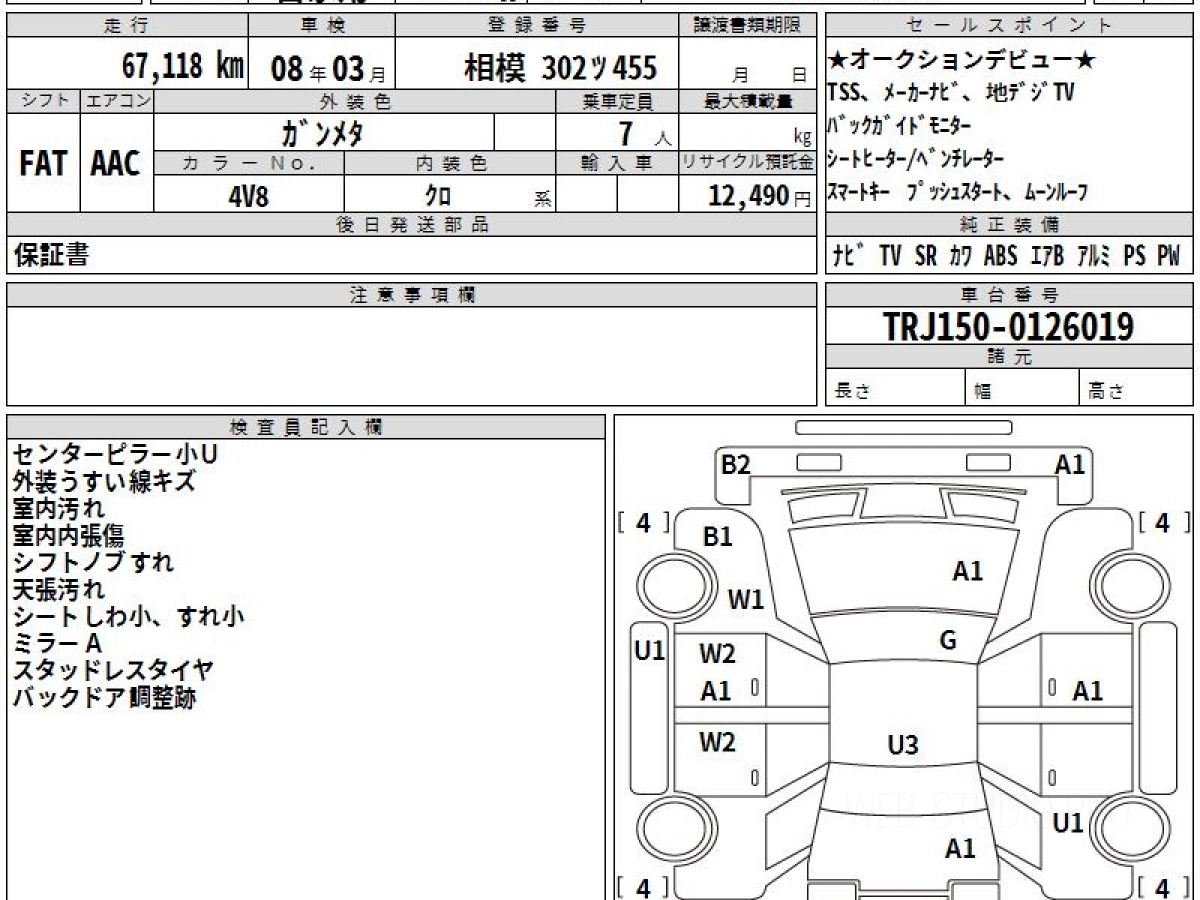Viewport: 1200px width, 900px height.
Task: Click the 車台番号 header
Action: click(x=1010, y=295)
